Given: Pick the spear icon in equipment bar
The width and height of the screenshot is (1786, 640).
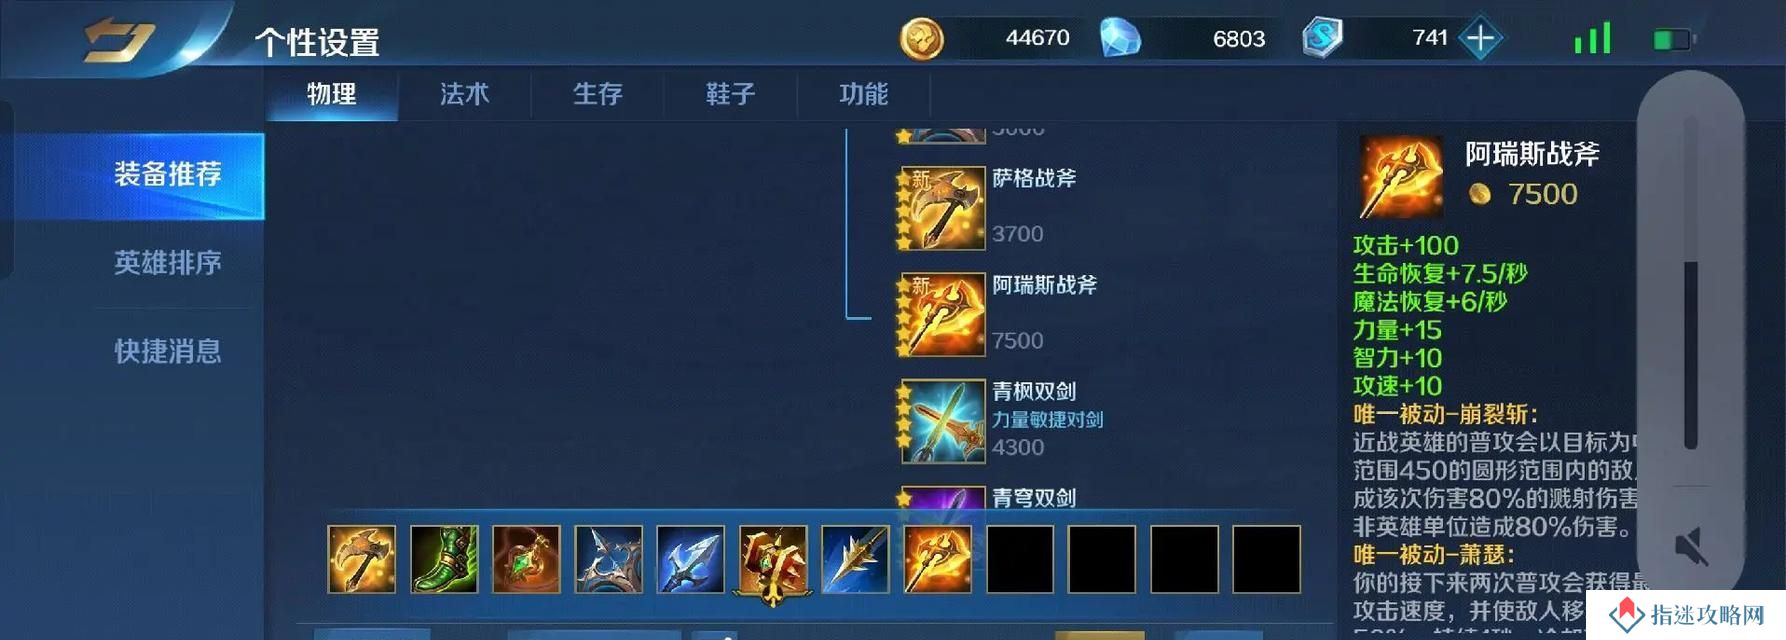Looking at the screenshot, I should [855, 559].
